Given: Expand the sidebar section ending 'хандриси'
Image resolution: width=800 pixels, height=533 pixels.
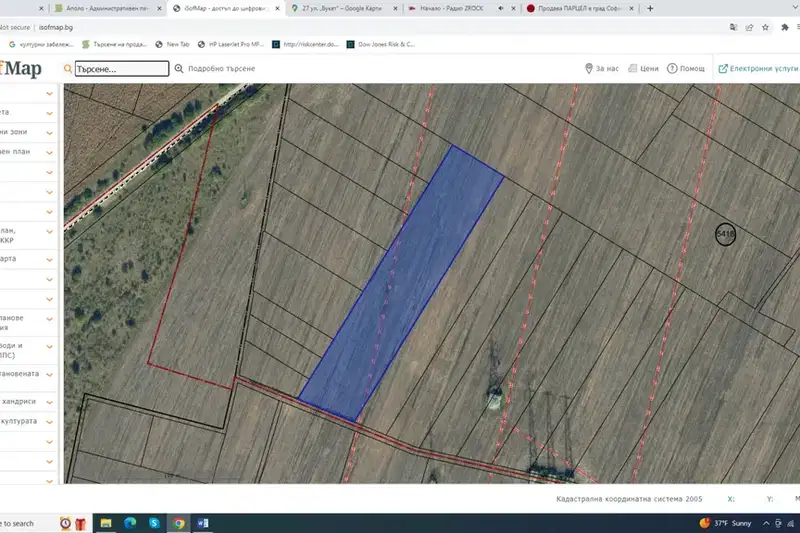Looking at the screenshot, I should (49, 402).
